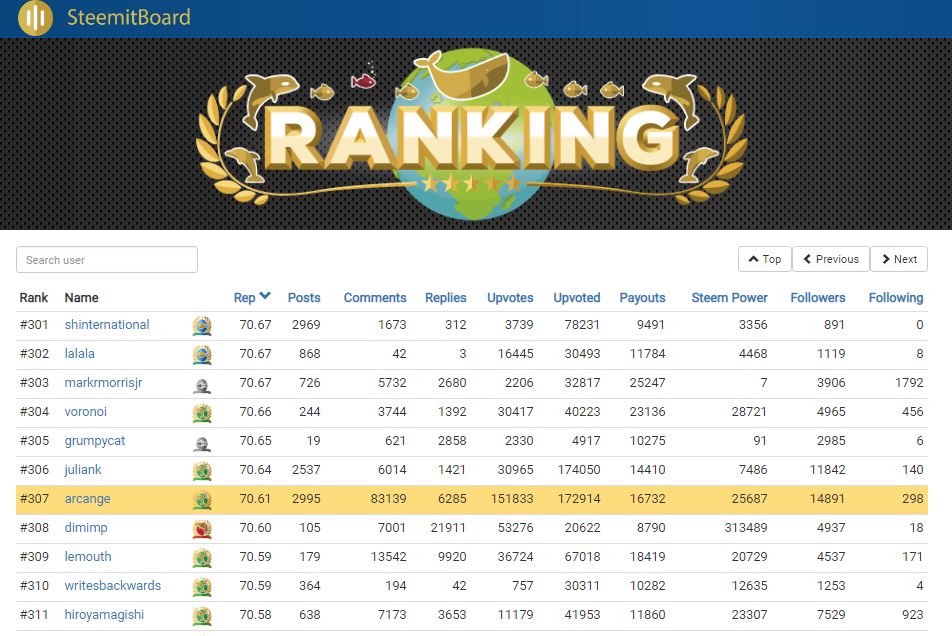Open lalala user profile
The image size is (952, 636).
[x=80, y=354]
